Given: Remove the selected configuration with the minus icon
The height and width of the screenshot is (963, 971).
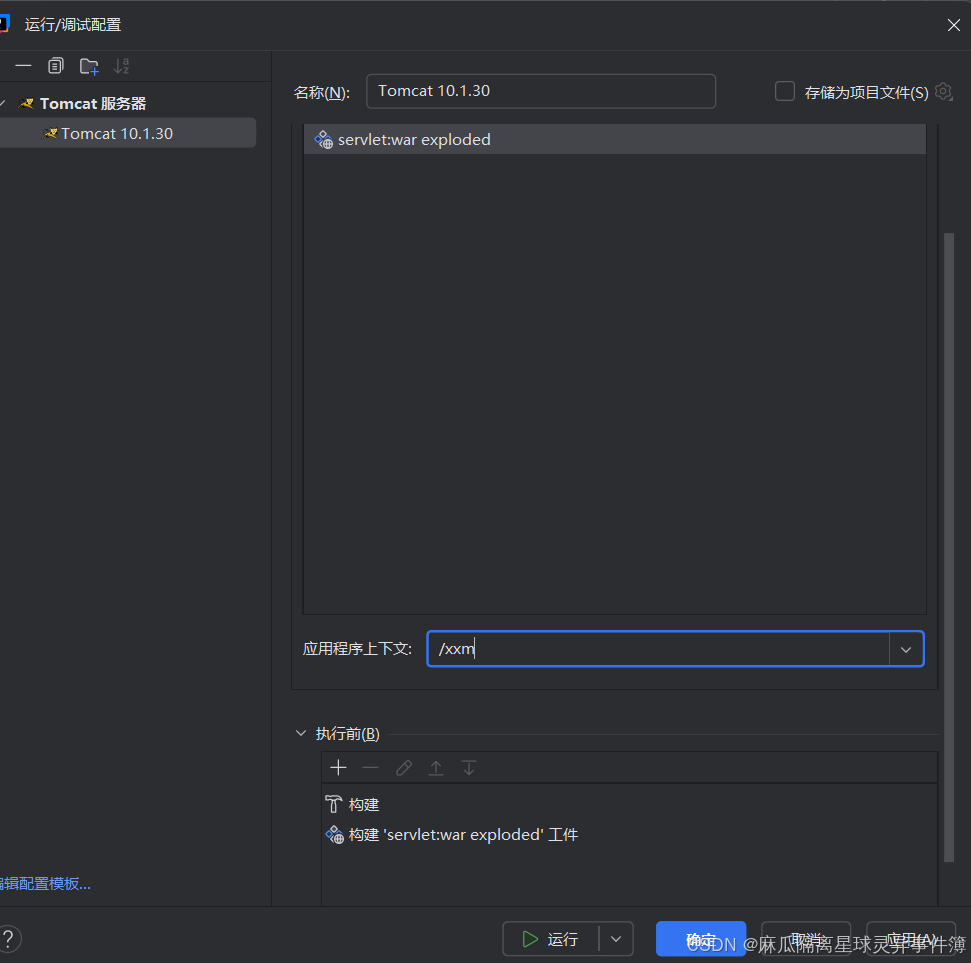Looking at the screenshot, I should (x=23, y=66).
